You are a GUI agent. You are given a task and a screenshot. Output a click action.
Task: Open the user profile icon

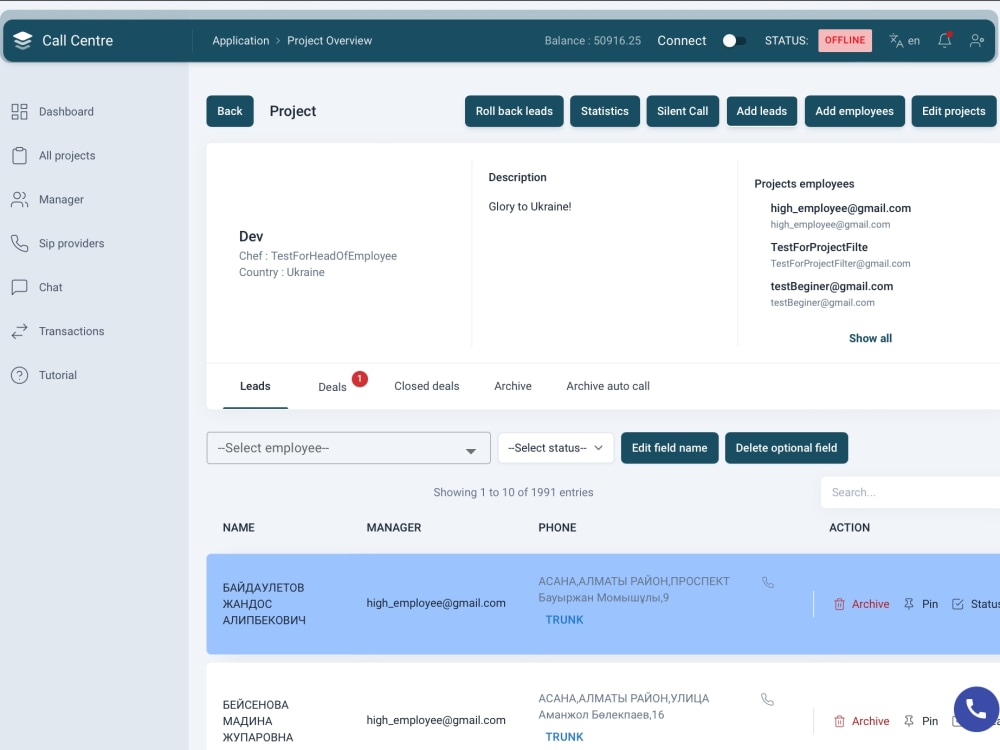pos(976,40)
